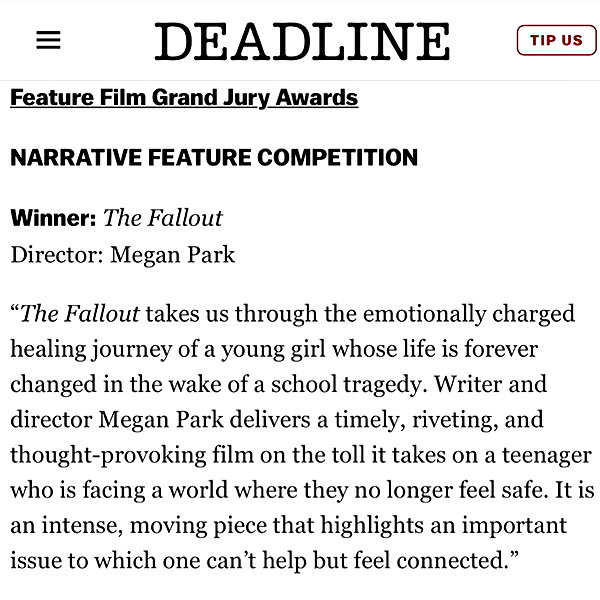Click the word teenager in the quote
Viewport: 600px width, 600px height.
click(547, 455)
